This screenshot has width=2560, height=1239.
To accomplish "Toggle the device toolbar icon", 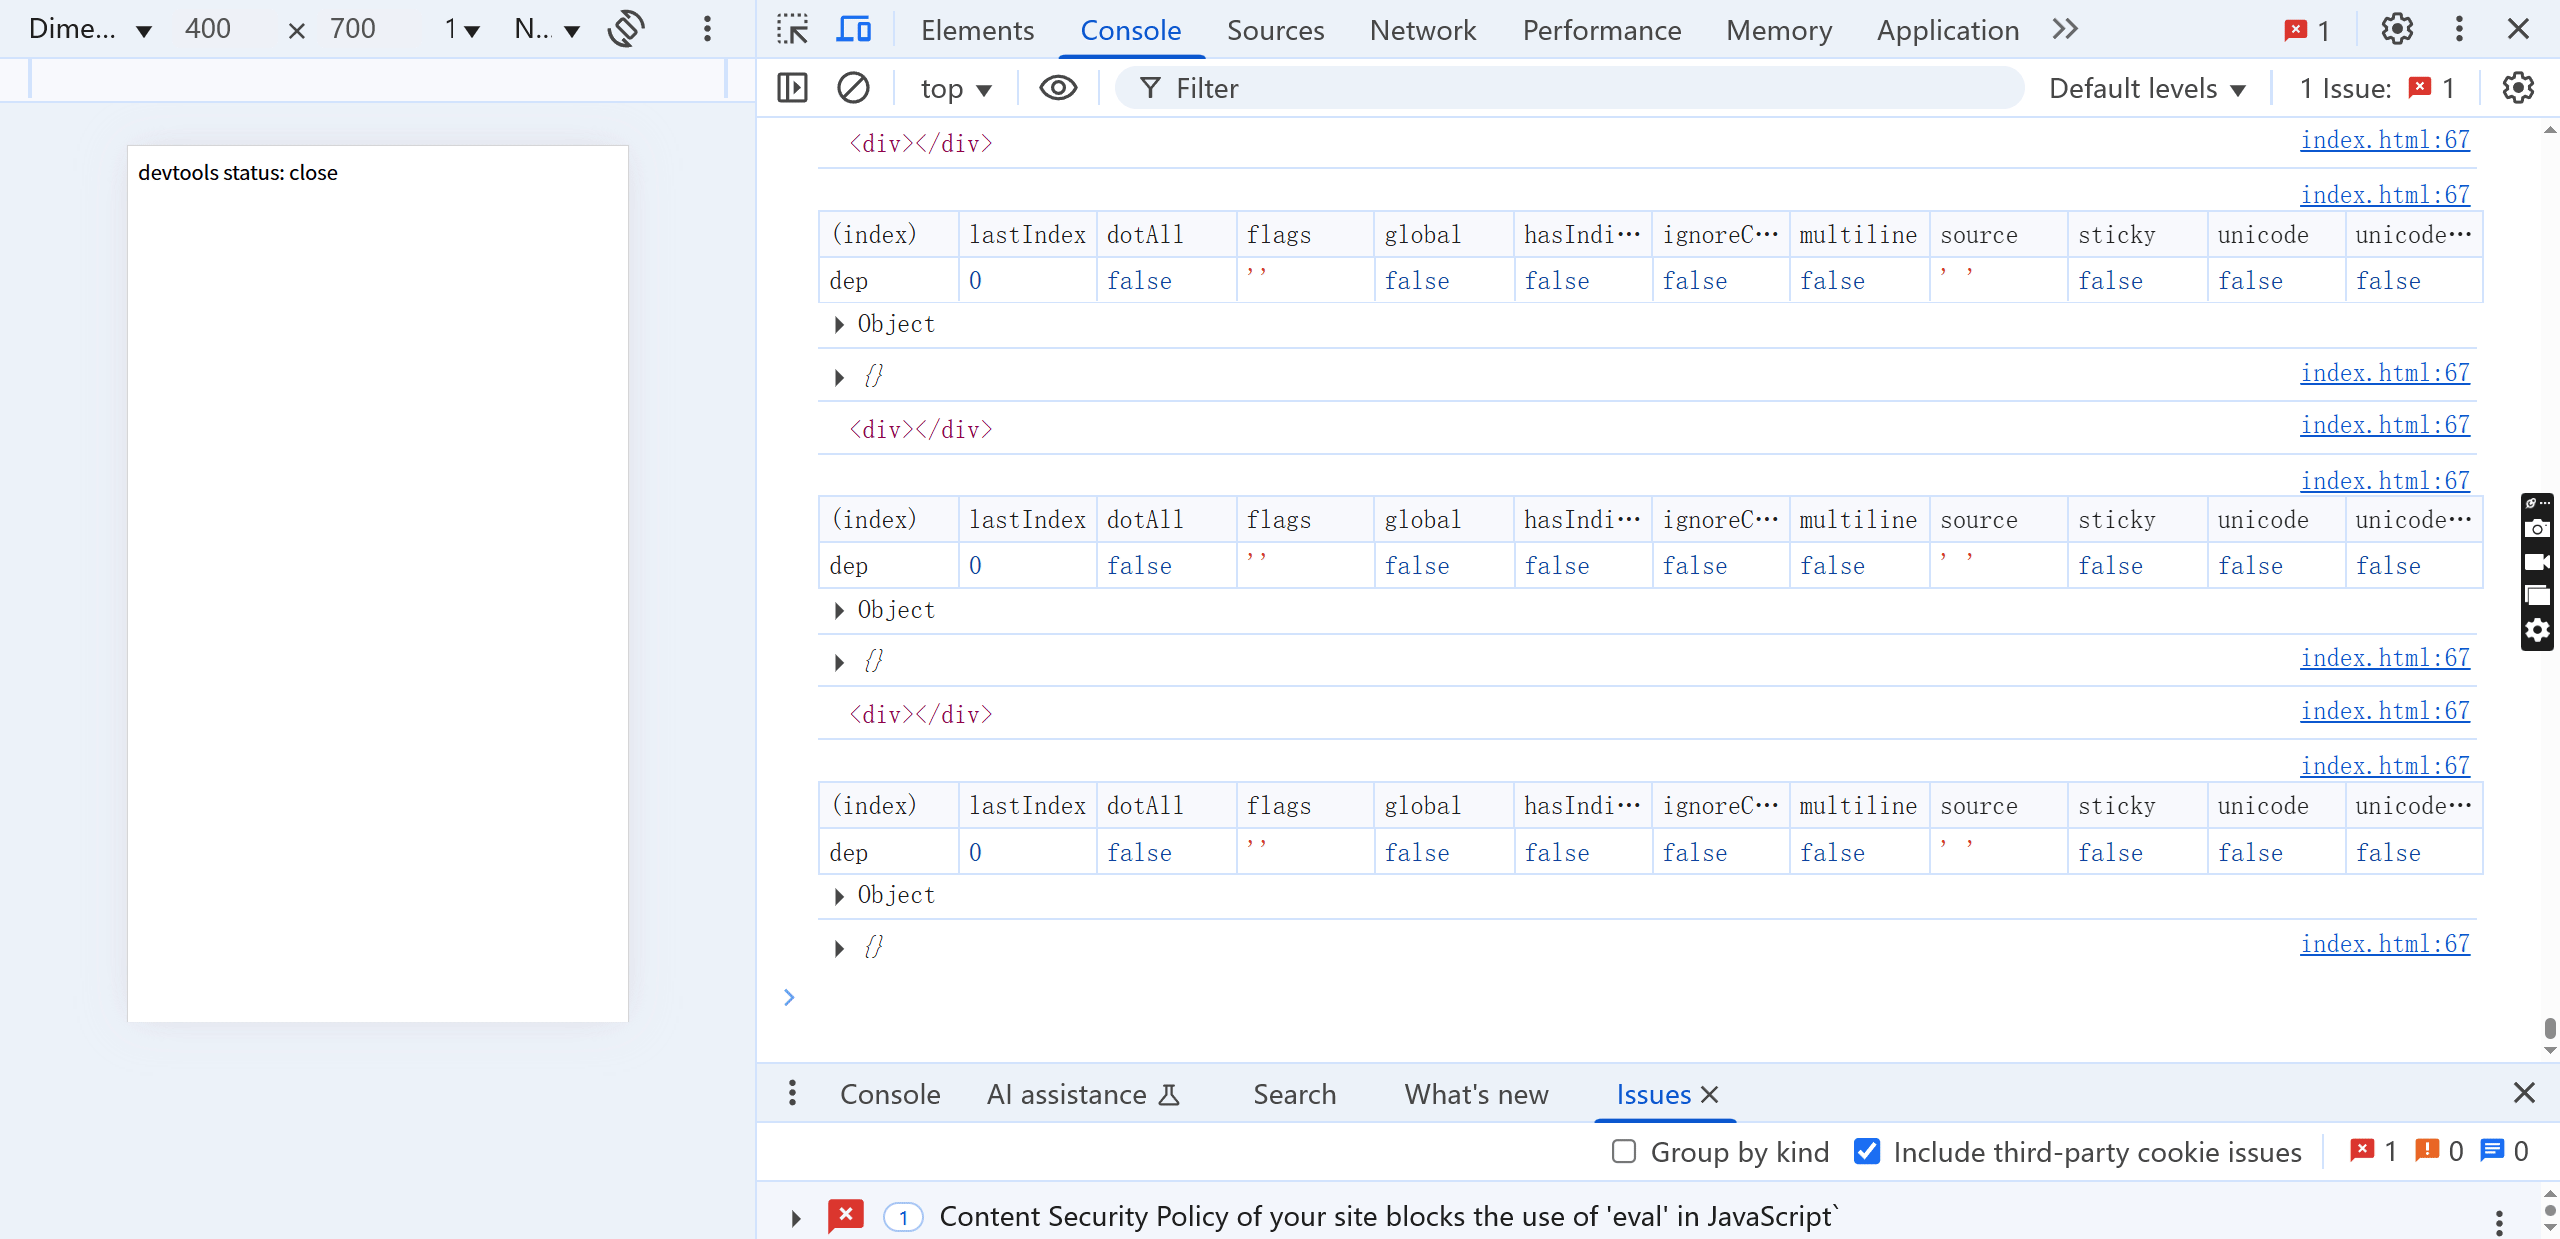I will click(x=853, y=30).
